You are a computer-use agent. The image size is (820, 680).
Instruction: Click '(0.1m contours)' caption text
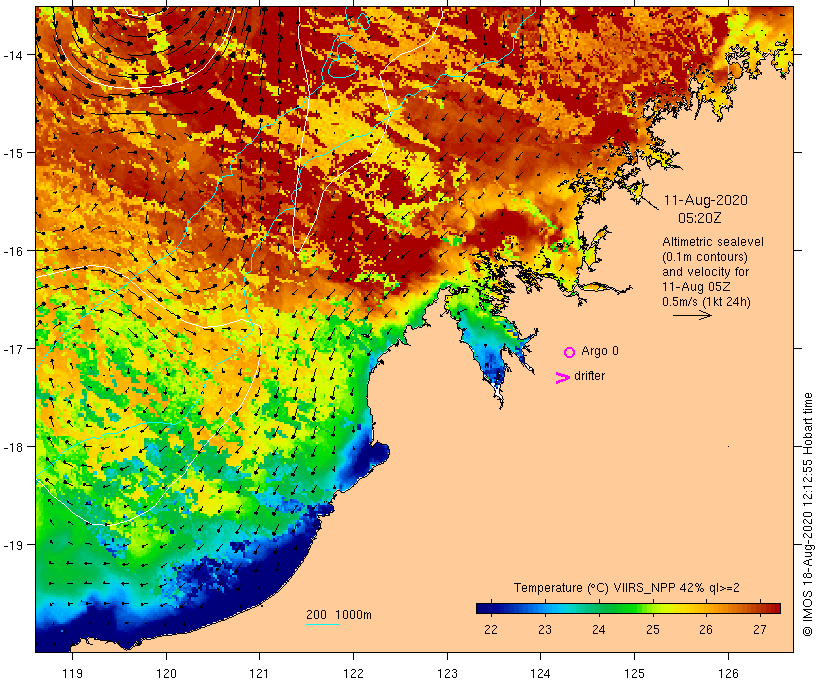pos(705,257)
